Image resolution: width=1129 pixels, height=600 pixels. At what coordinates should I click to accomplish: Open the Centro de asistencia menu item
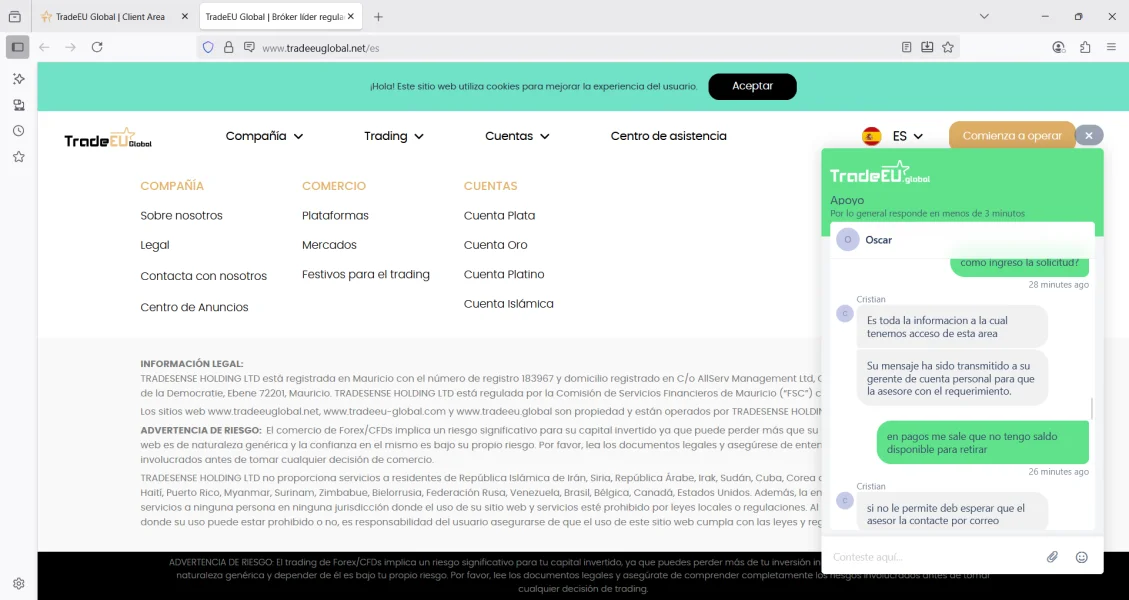click(668, 136)
